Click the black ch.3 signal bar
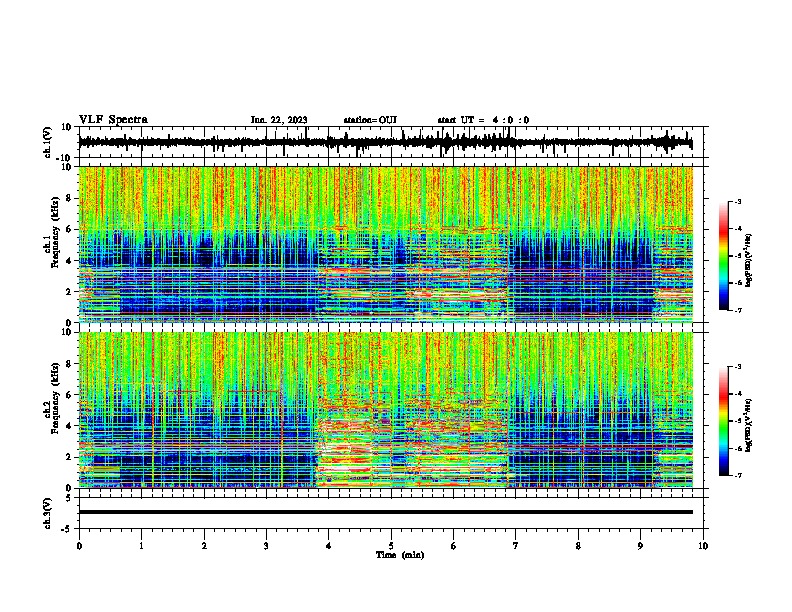 [385, 512]
